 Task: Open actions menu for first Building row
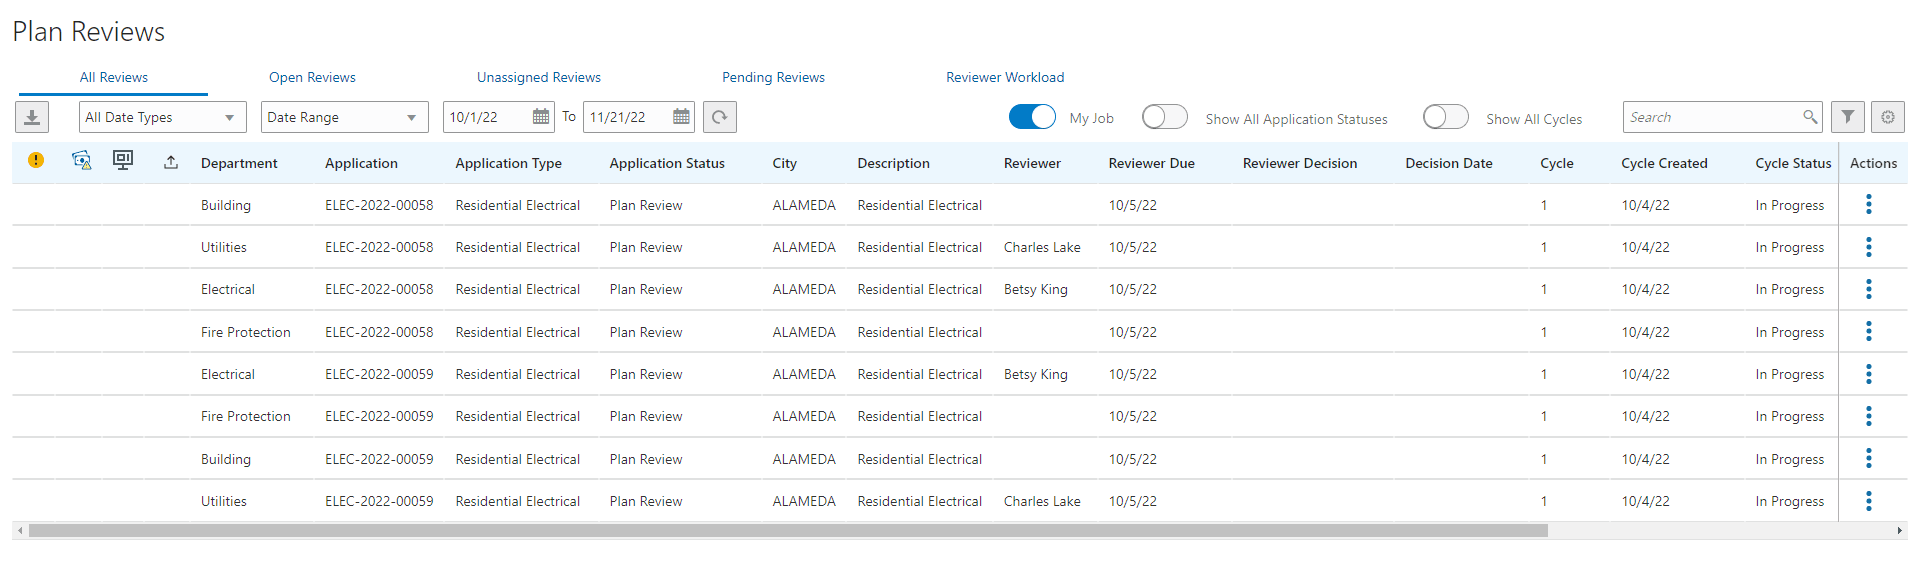pos(1868,205)
